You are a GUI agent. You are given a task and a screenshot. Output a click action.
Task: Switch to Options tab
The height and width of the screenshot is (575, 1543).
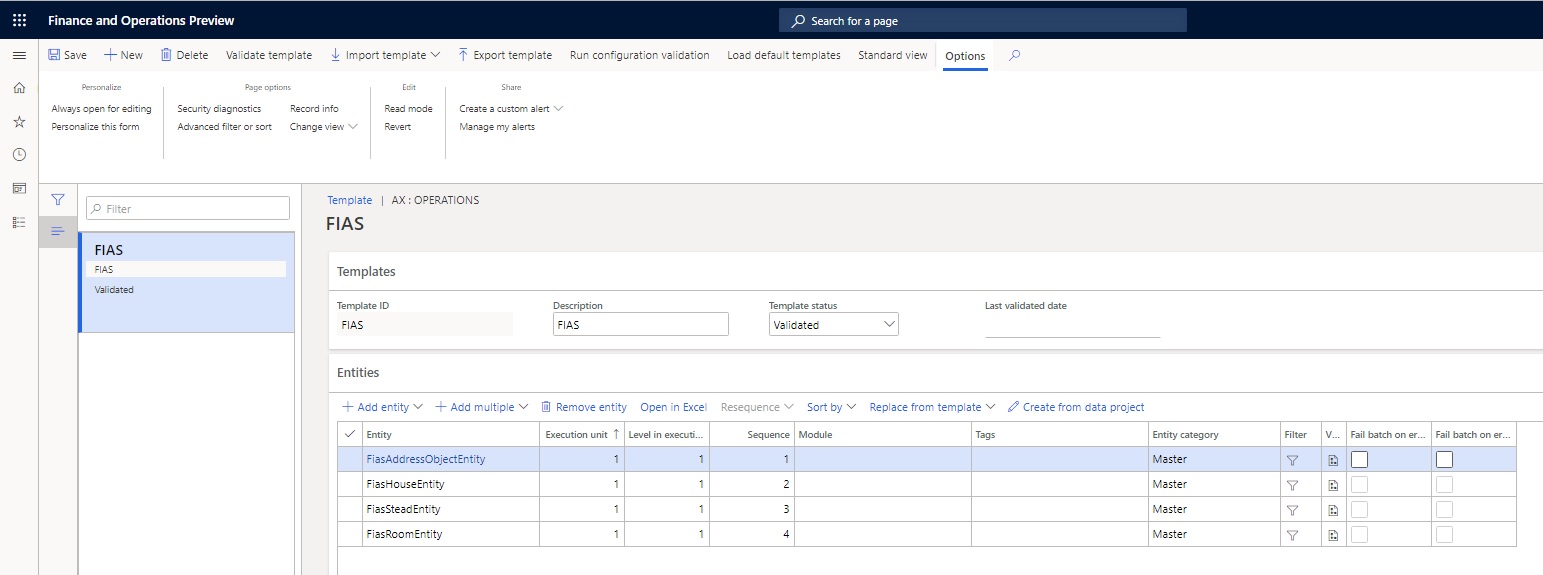point(965,56)
